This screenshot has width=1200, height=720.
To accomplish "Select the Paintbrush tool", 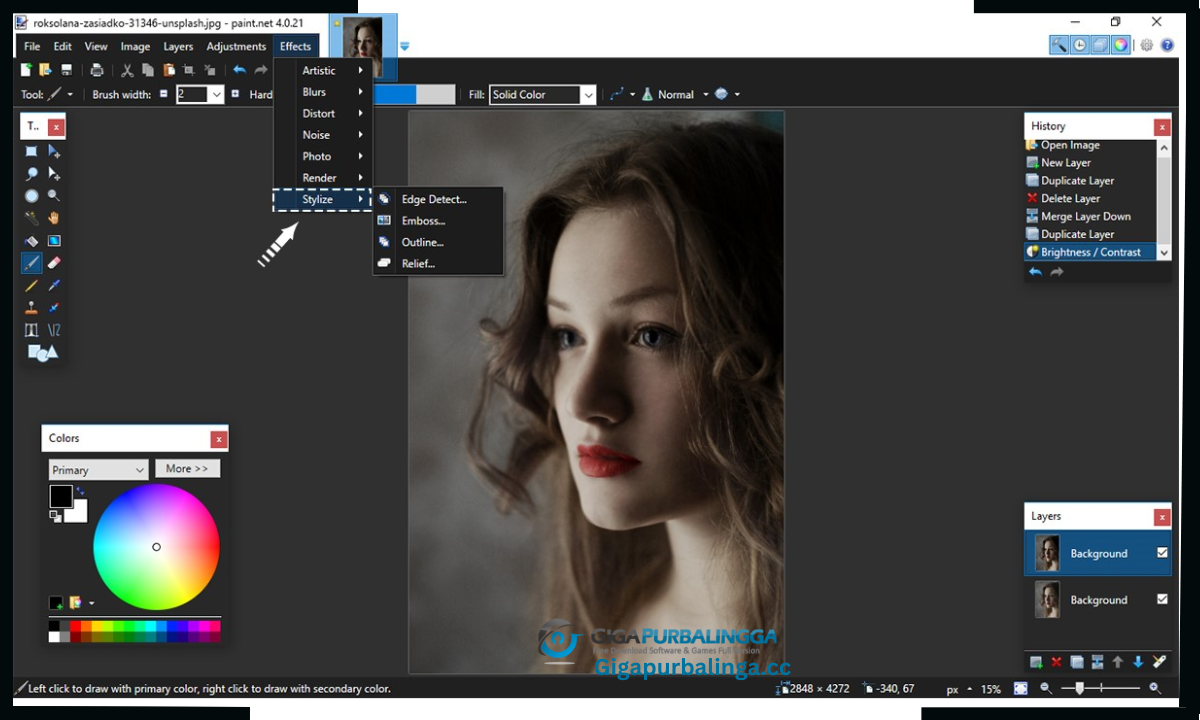I will (x=31, y=263).
